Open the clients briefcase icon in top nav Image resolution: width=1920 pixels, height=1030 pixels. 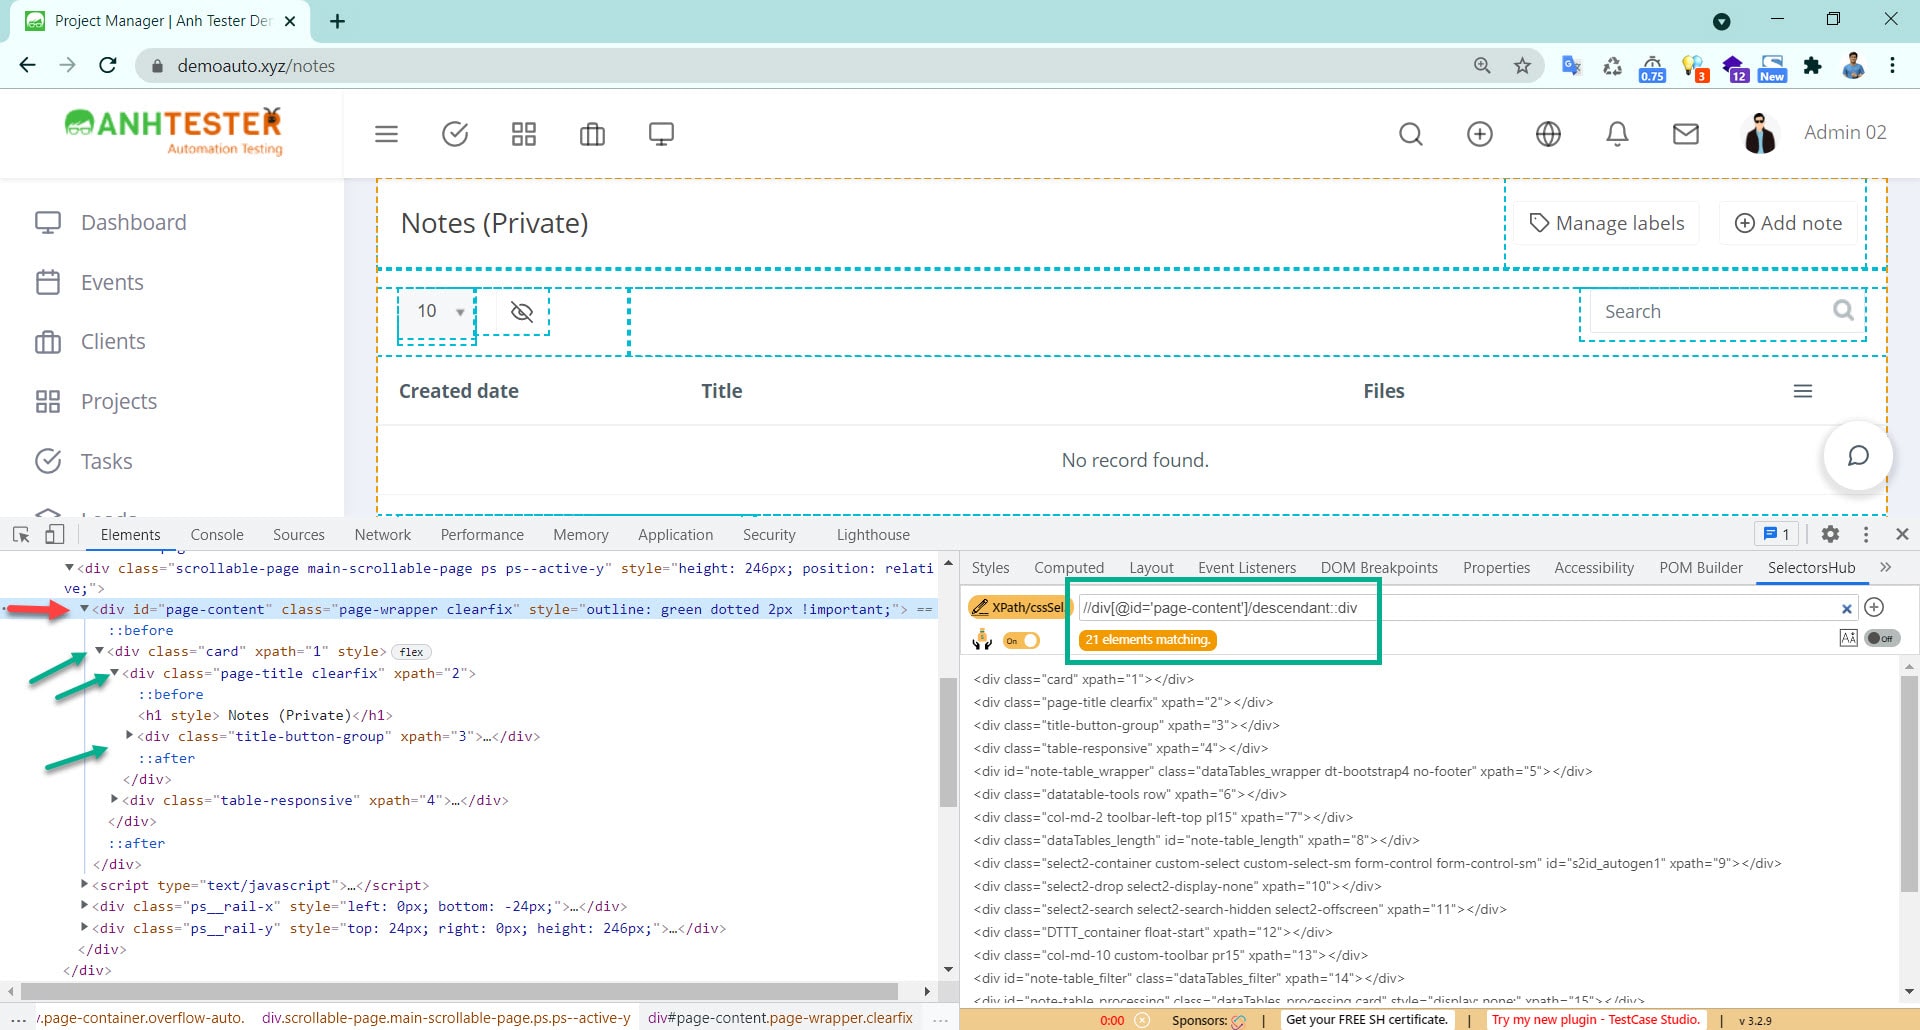pyautogui.click(x=592, y=134)
